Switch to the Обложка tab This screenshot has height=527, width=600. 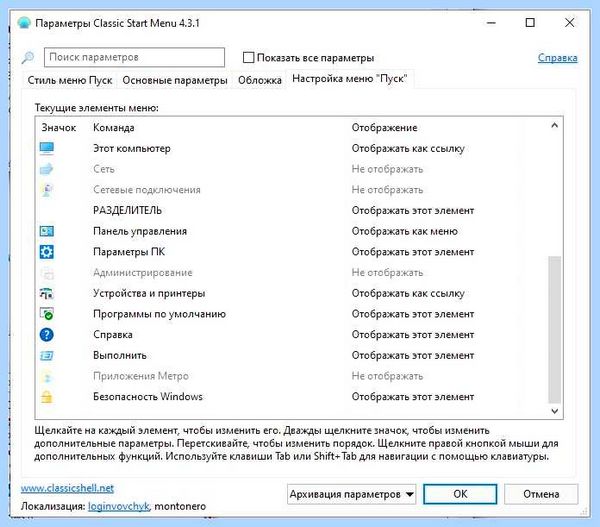pos(259,80)
